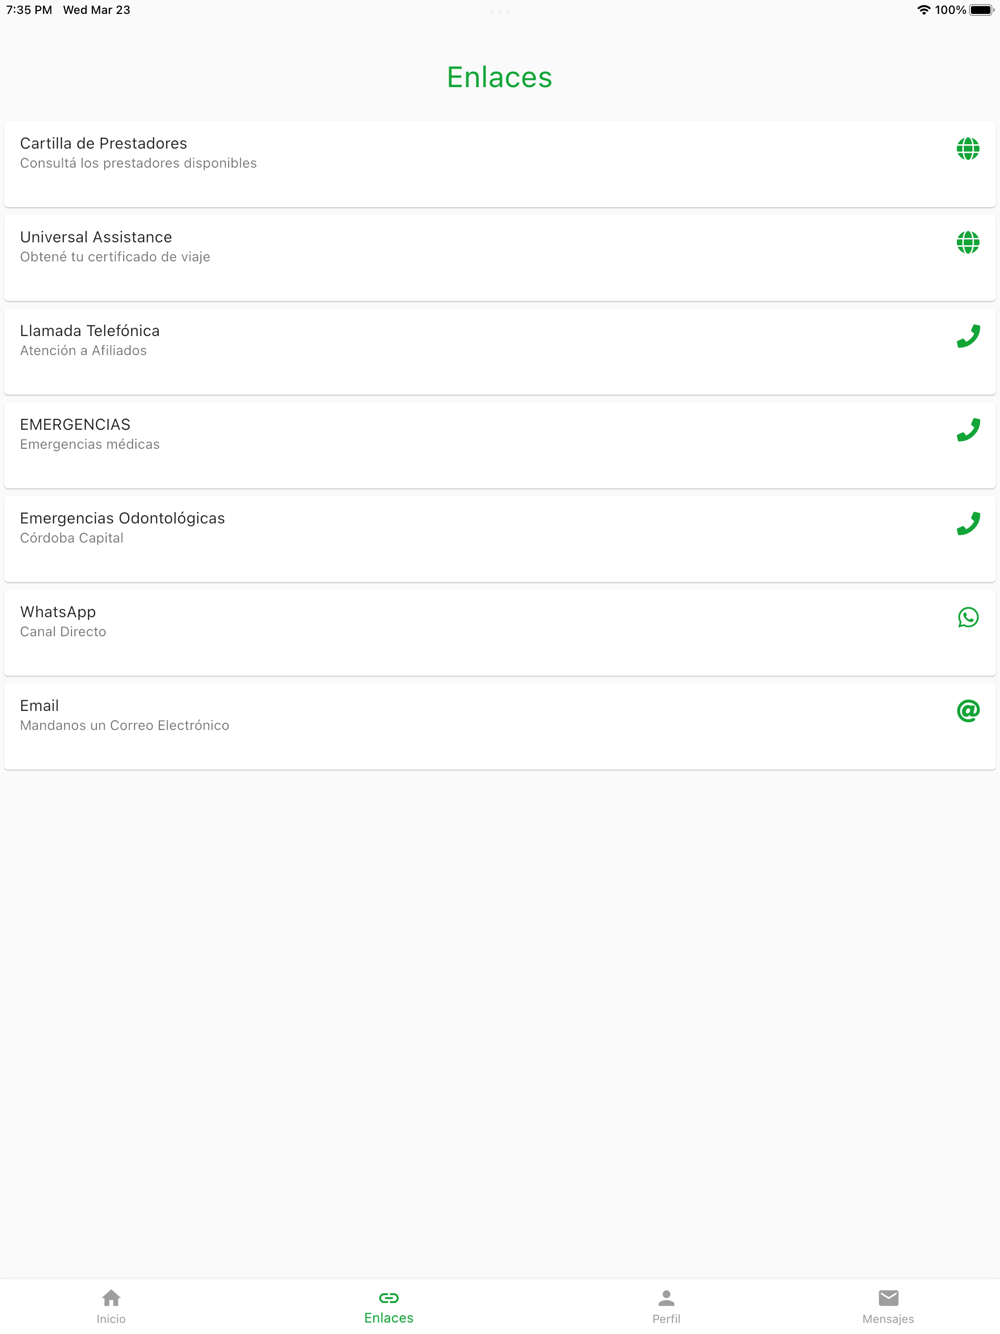1000x1334 pixels.
Task: Tap the battery indicator in status bar
Action: pyautogui.click(x=981, y=10)
